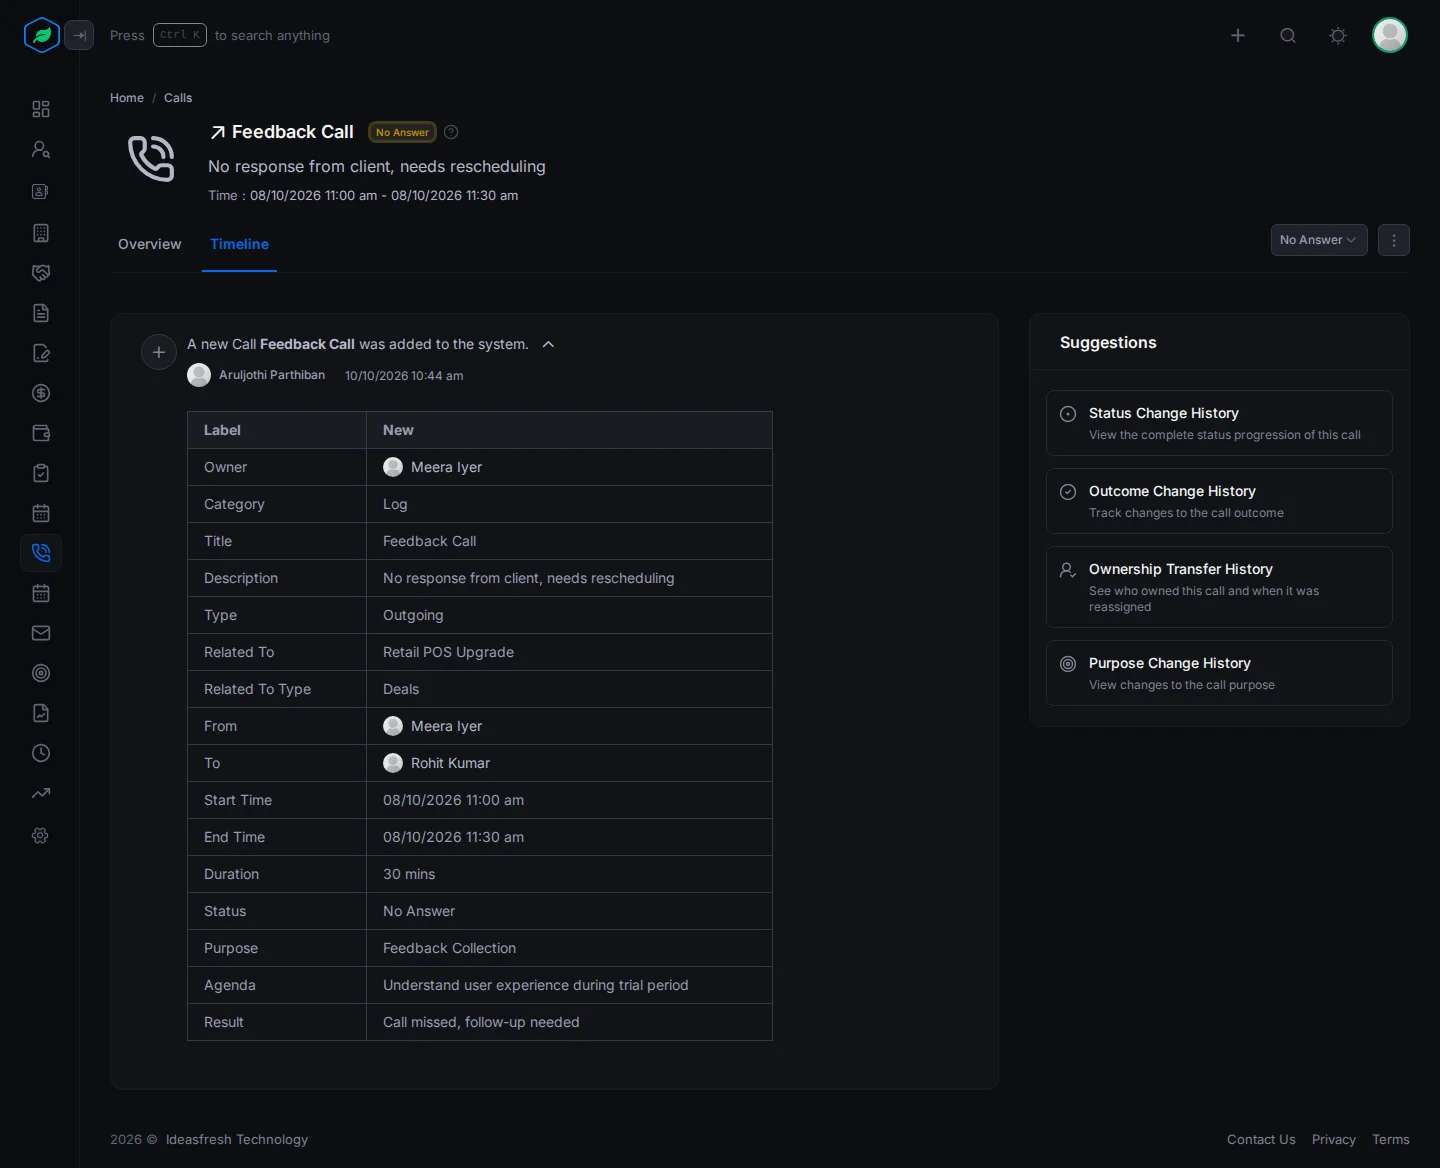This screenshot has width=1440, height=1168.
Task: Click the Contact Us footer link
Action: (1261, 1139)
